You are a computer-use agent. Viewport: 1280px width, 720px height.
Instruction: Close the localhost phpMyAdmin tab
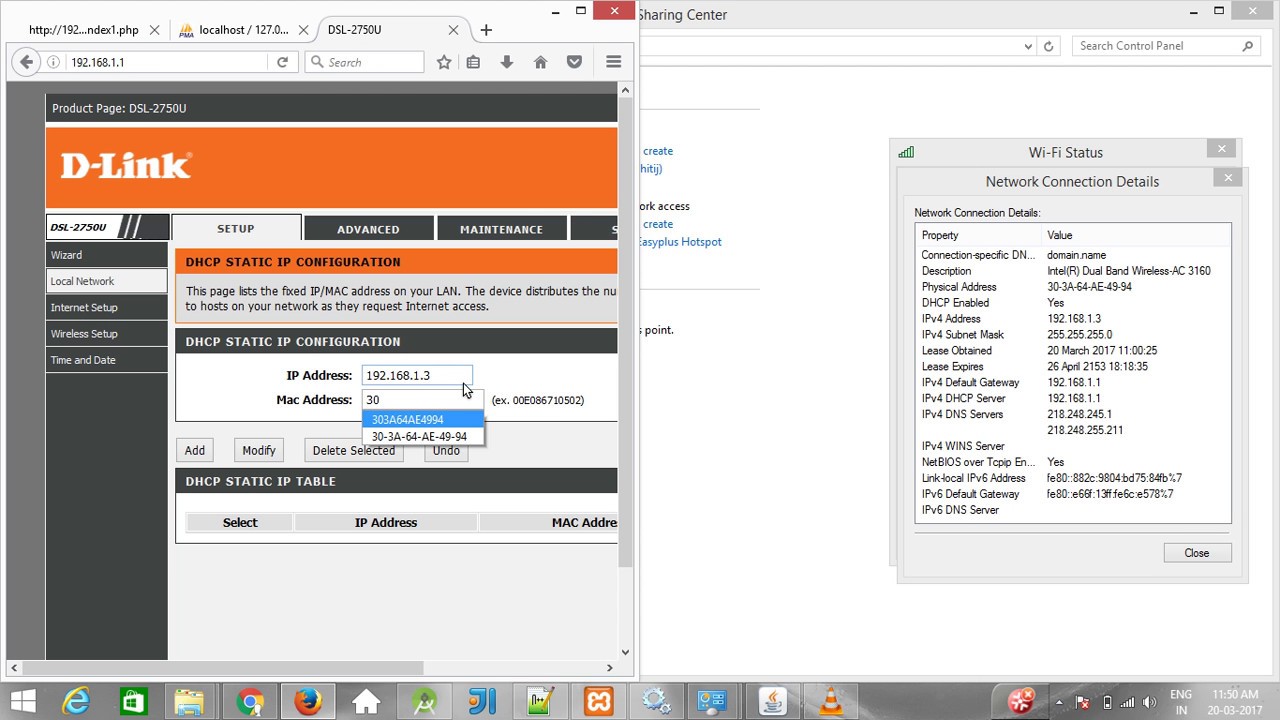point(304,30)
